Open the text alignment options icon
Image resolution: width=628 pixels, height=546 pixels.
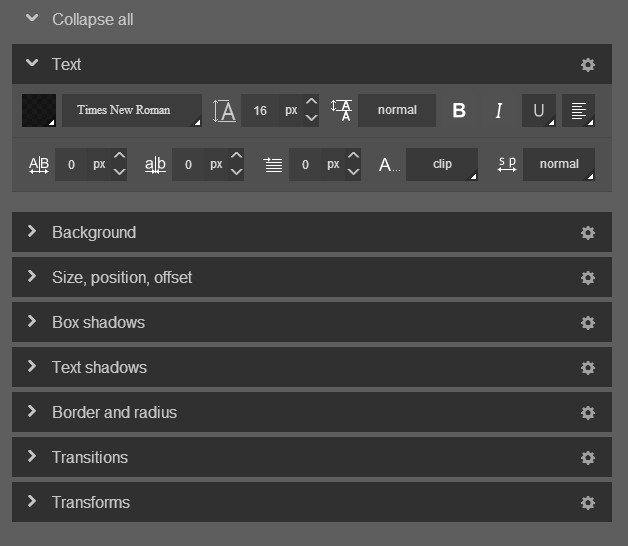(x=578, y=111)
